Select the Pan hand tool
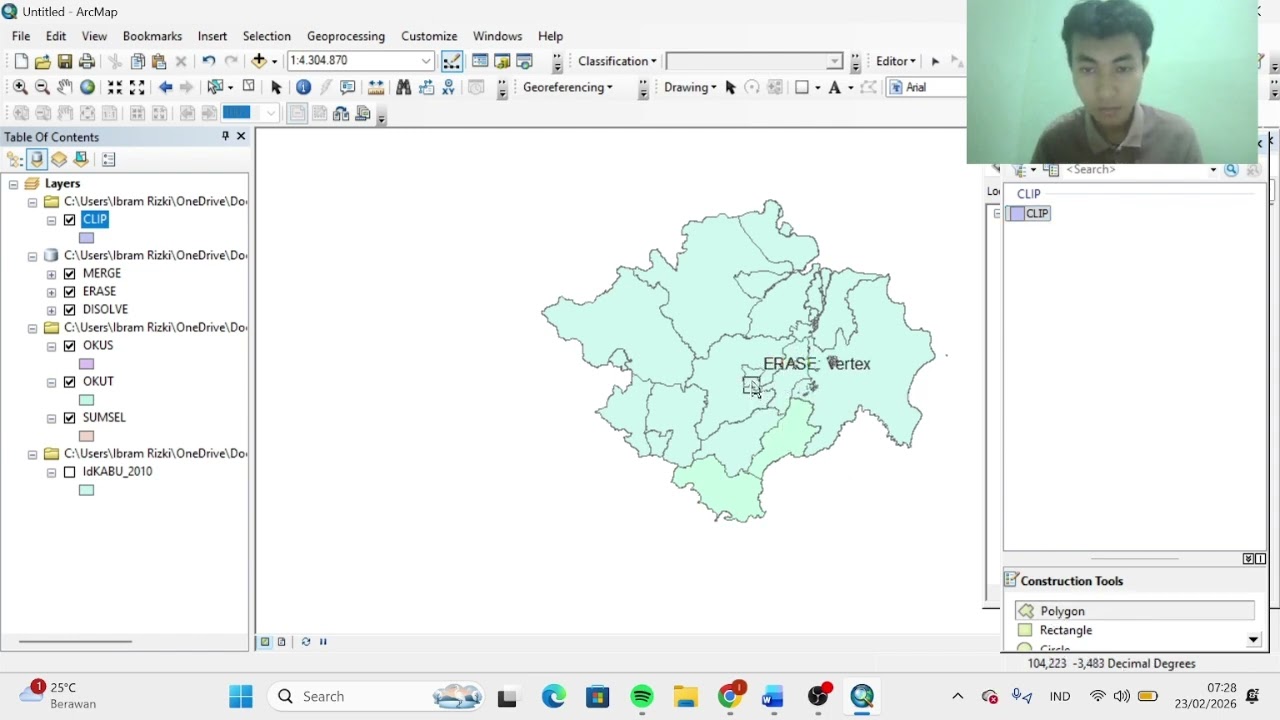This screenshot has width=1280, height=720. [x=64, y=87]
